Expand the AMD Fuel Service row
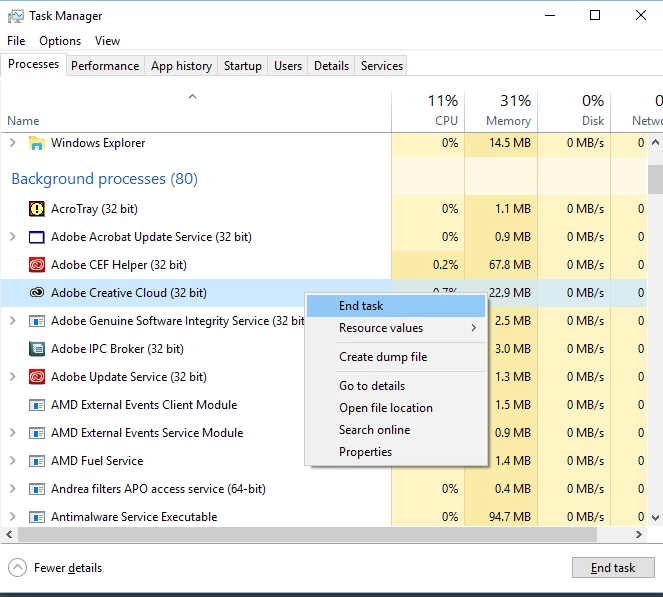The width and height of the screenshot is (663, 597). [x=13, y=461]
